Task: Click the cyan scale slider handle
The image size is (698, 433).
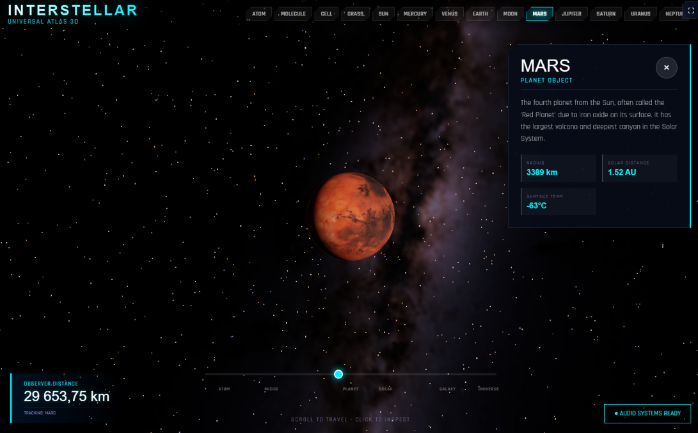Action: pyautogui.click(x=338, y=374)
